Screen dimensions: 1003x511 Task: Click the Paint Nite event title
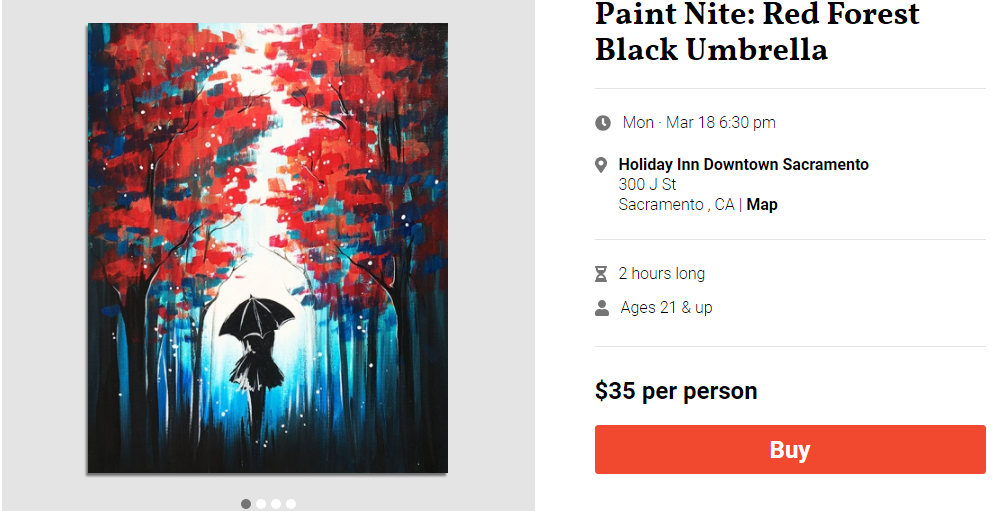(x=757, y=31)
